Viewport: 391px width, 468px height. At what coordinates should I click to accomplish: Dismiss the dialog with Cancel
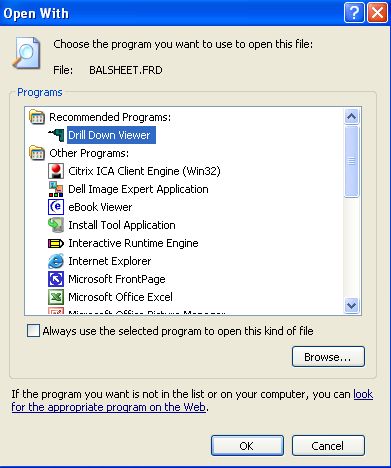[328, 446]
